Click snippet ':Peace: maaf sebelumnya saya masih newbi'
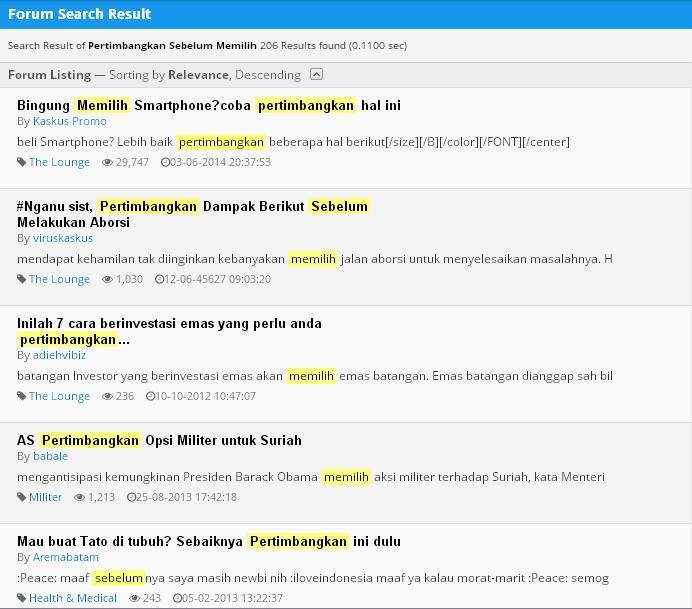The width and height of the screenshot is (692, 609). click(313, 578)
